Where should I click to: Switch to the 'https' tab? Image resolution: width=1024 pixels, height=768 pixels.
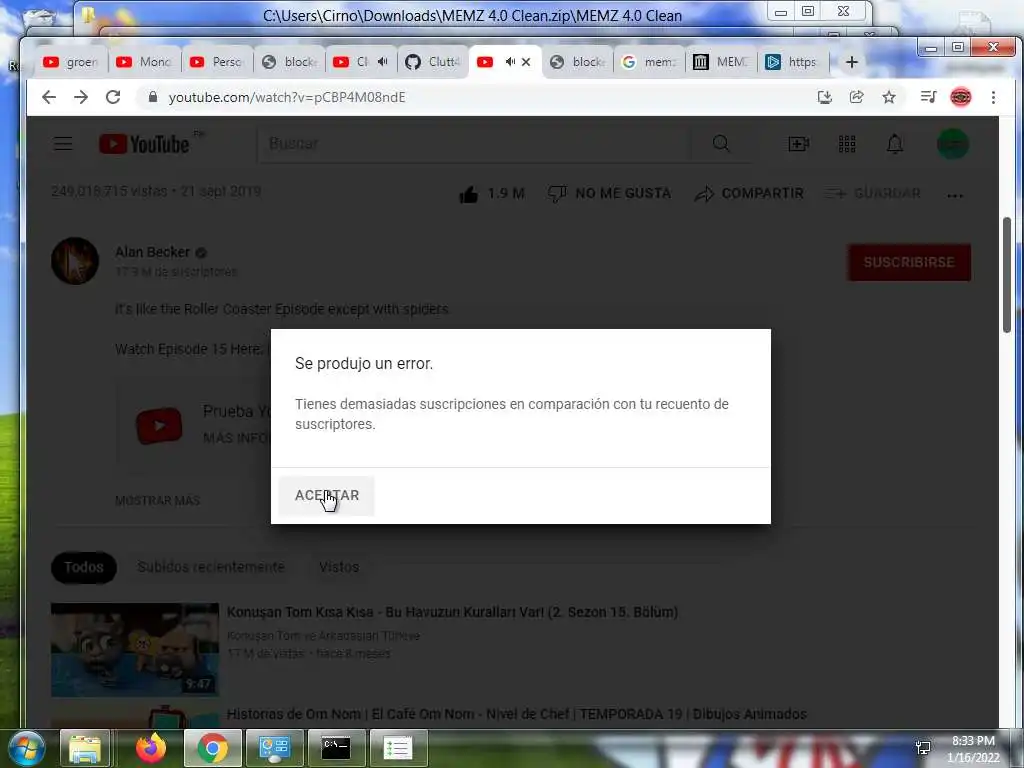[x=793, y=62]
